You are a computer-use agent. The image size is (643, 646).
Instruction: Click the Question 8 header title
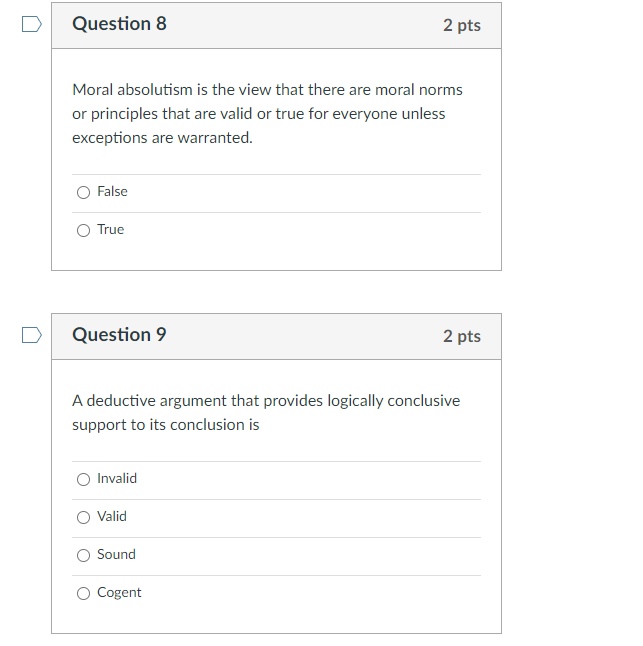click(119, 24)
